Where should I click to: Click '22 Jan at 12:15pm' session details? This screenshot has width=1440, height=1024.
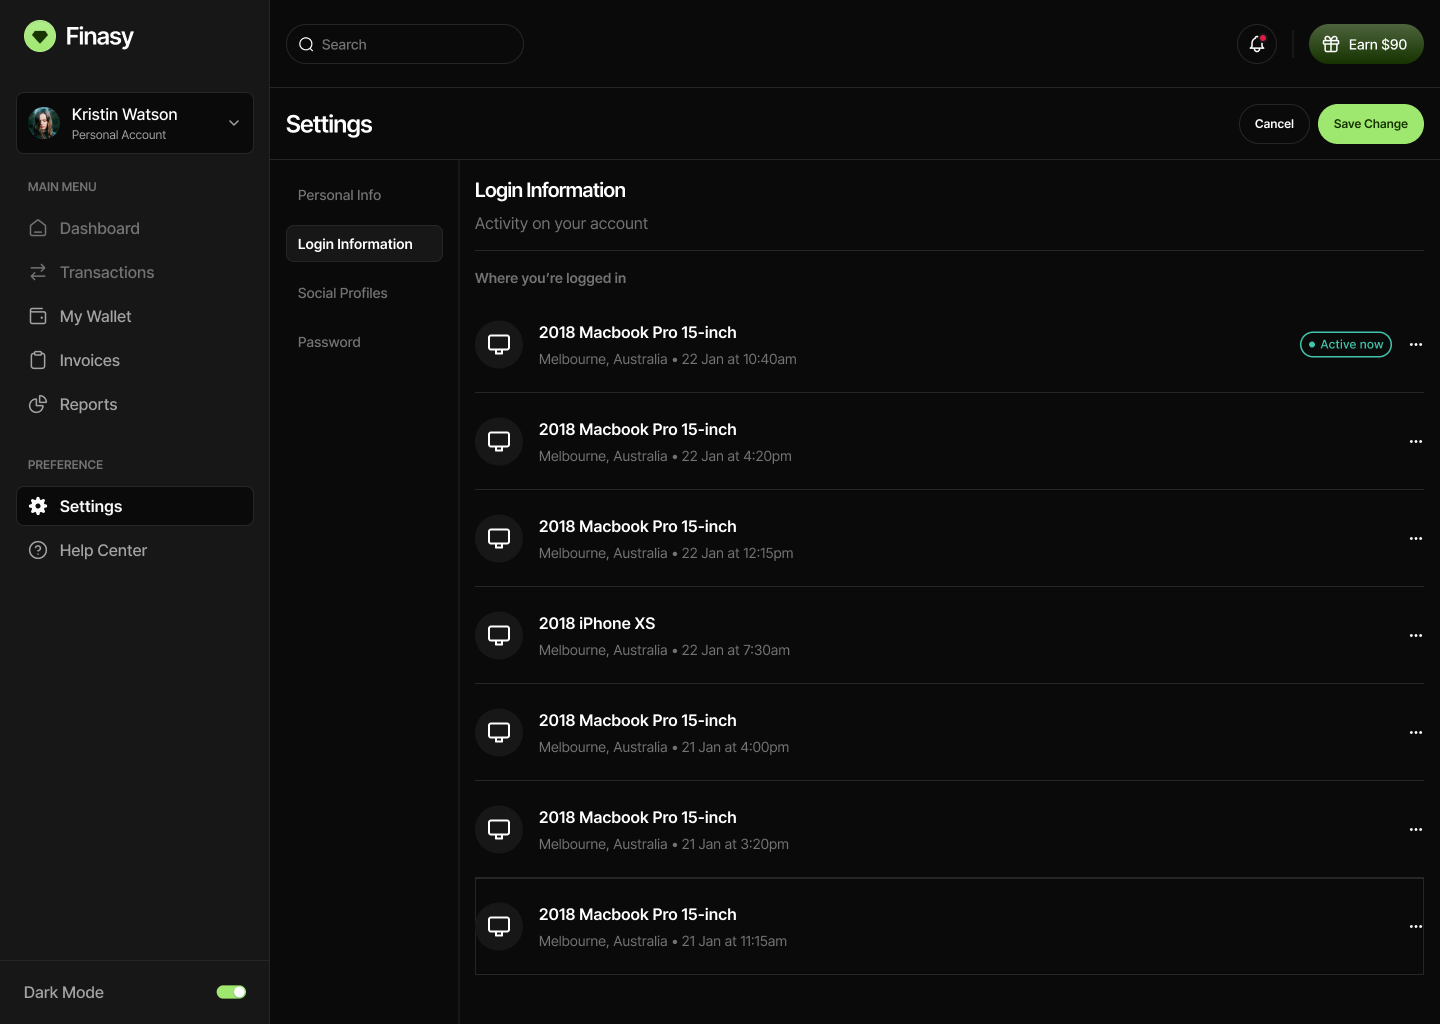click(x=737, y=553)
